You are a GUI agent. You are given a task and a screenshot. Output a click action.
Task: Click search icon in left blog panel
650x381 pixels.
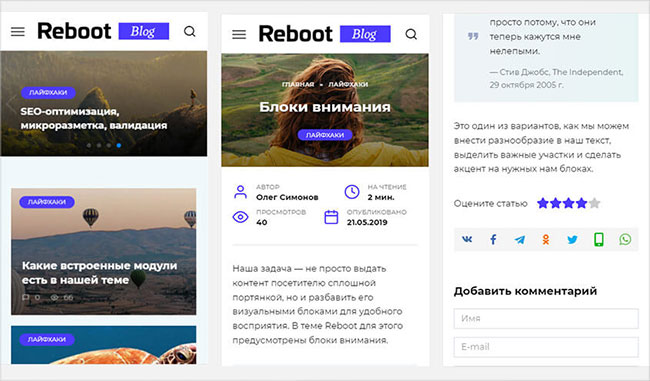pyautogui.click(x=189, y=32)
